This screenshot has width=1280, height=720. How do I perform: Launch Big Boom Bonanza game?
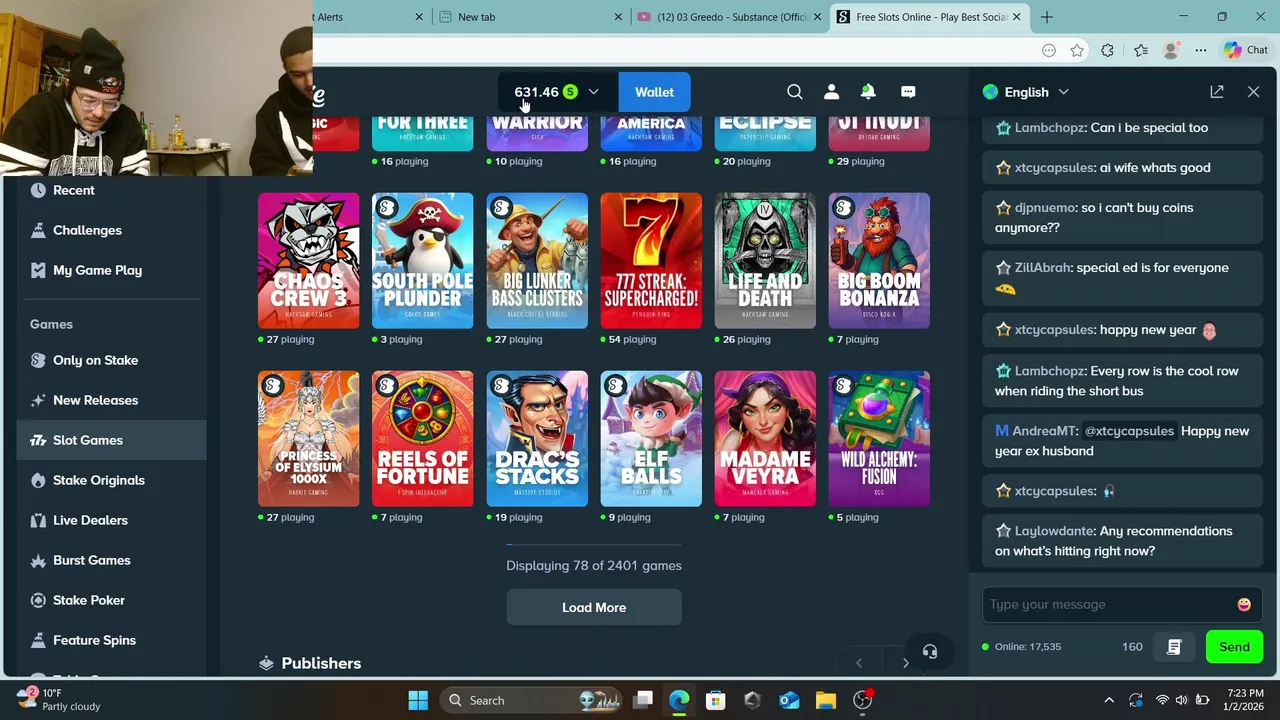tap(879, 260)
